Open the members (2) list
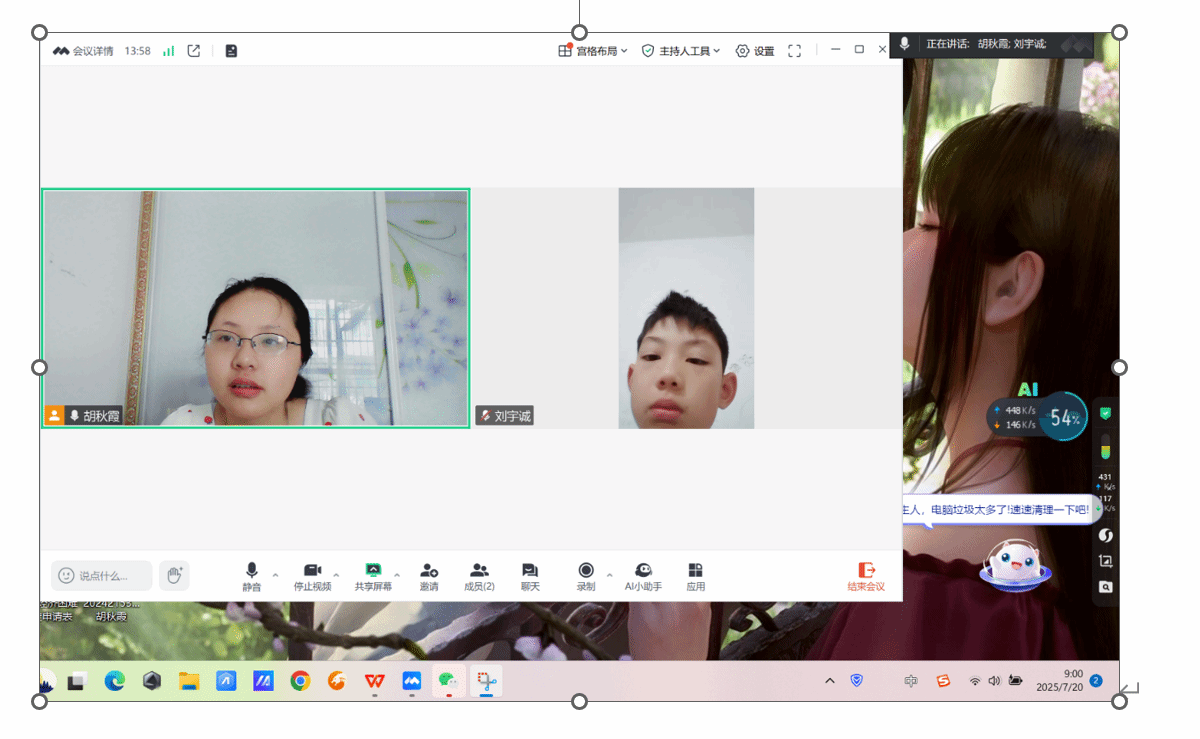 pyautogui.click(x=479, y=575)
